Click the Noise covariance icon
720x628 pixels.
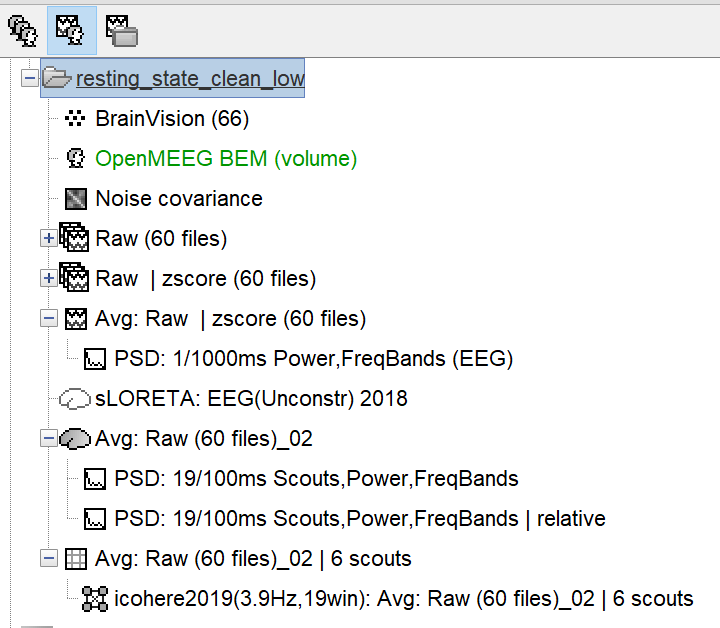[x=76, y=199]
